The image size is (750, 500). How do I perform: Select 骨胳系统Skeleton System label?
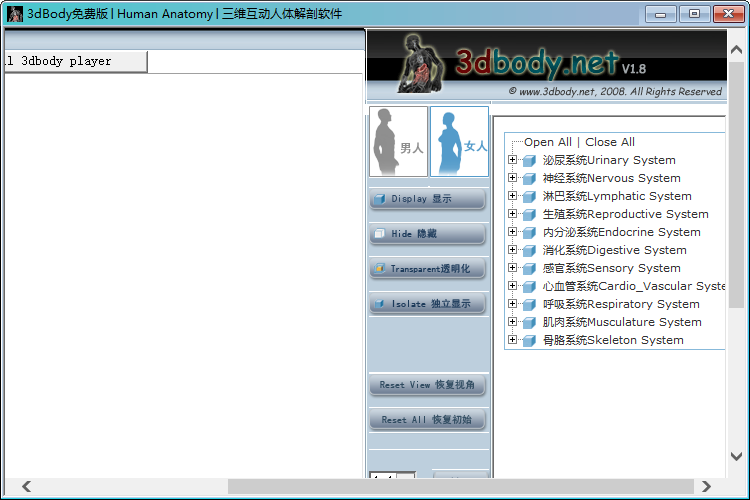click(613, 341)
